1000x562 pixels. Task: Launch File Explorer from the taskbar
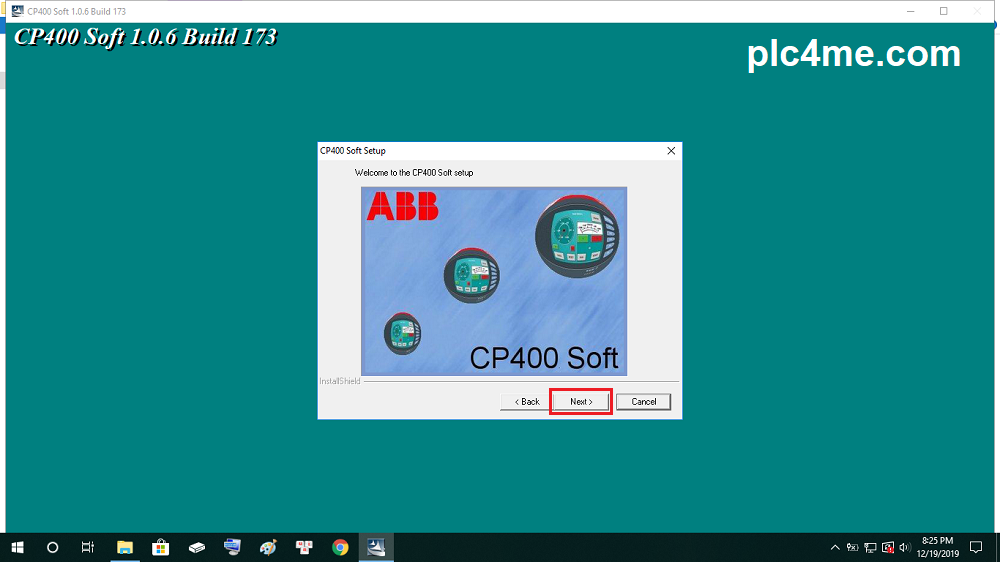click(125, 547)
